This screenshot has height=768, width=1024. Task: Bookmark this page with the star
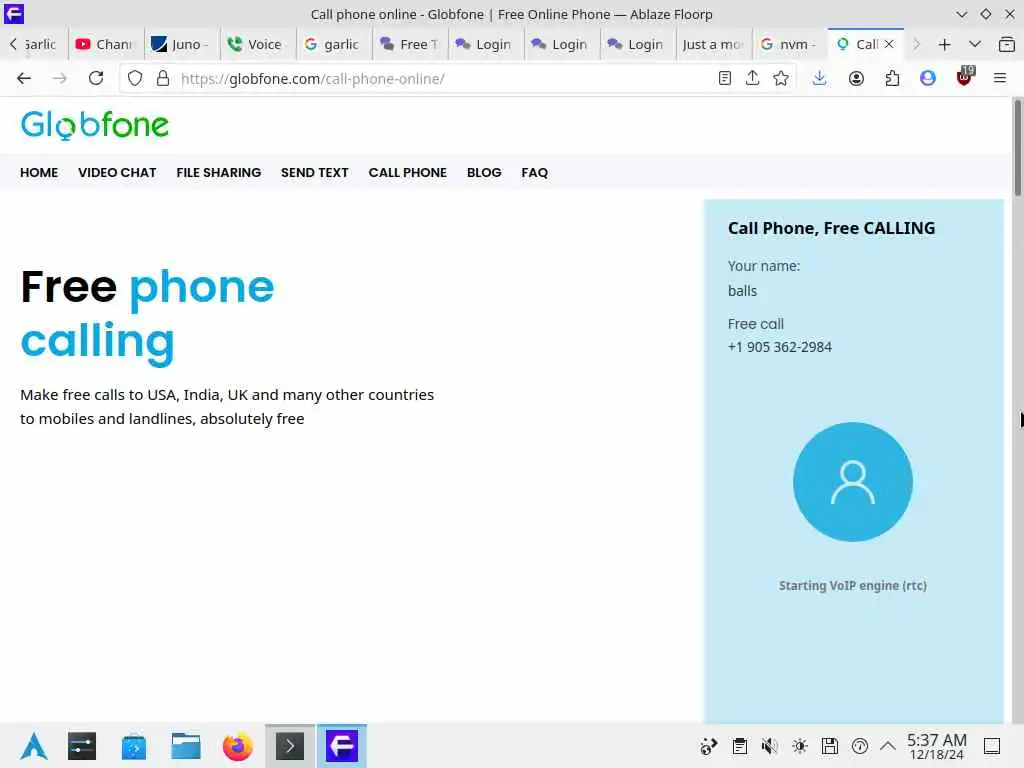(x=780, y=78)
